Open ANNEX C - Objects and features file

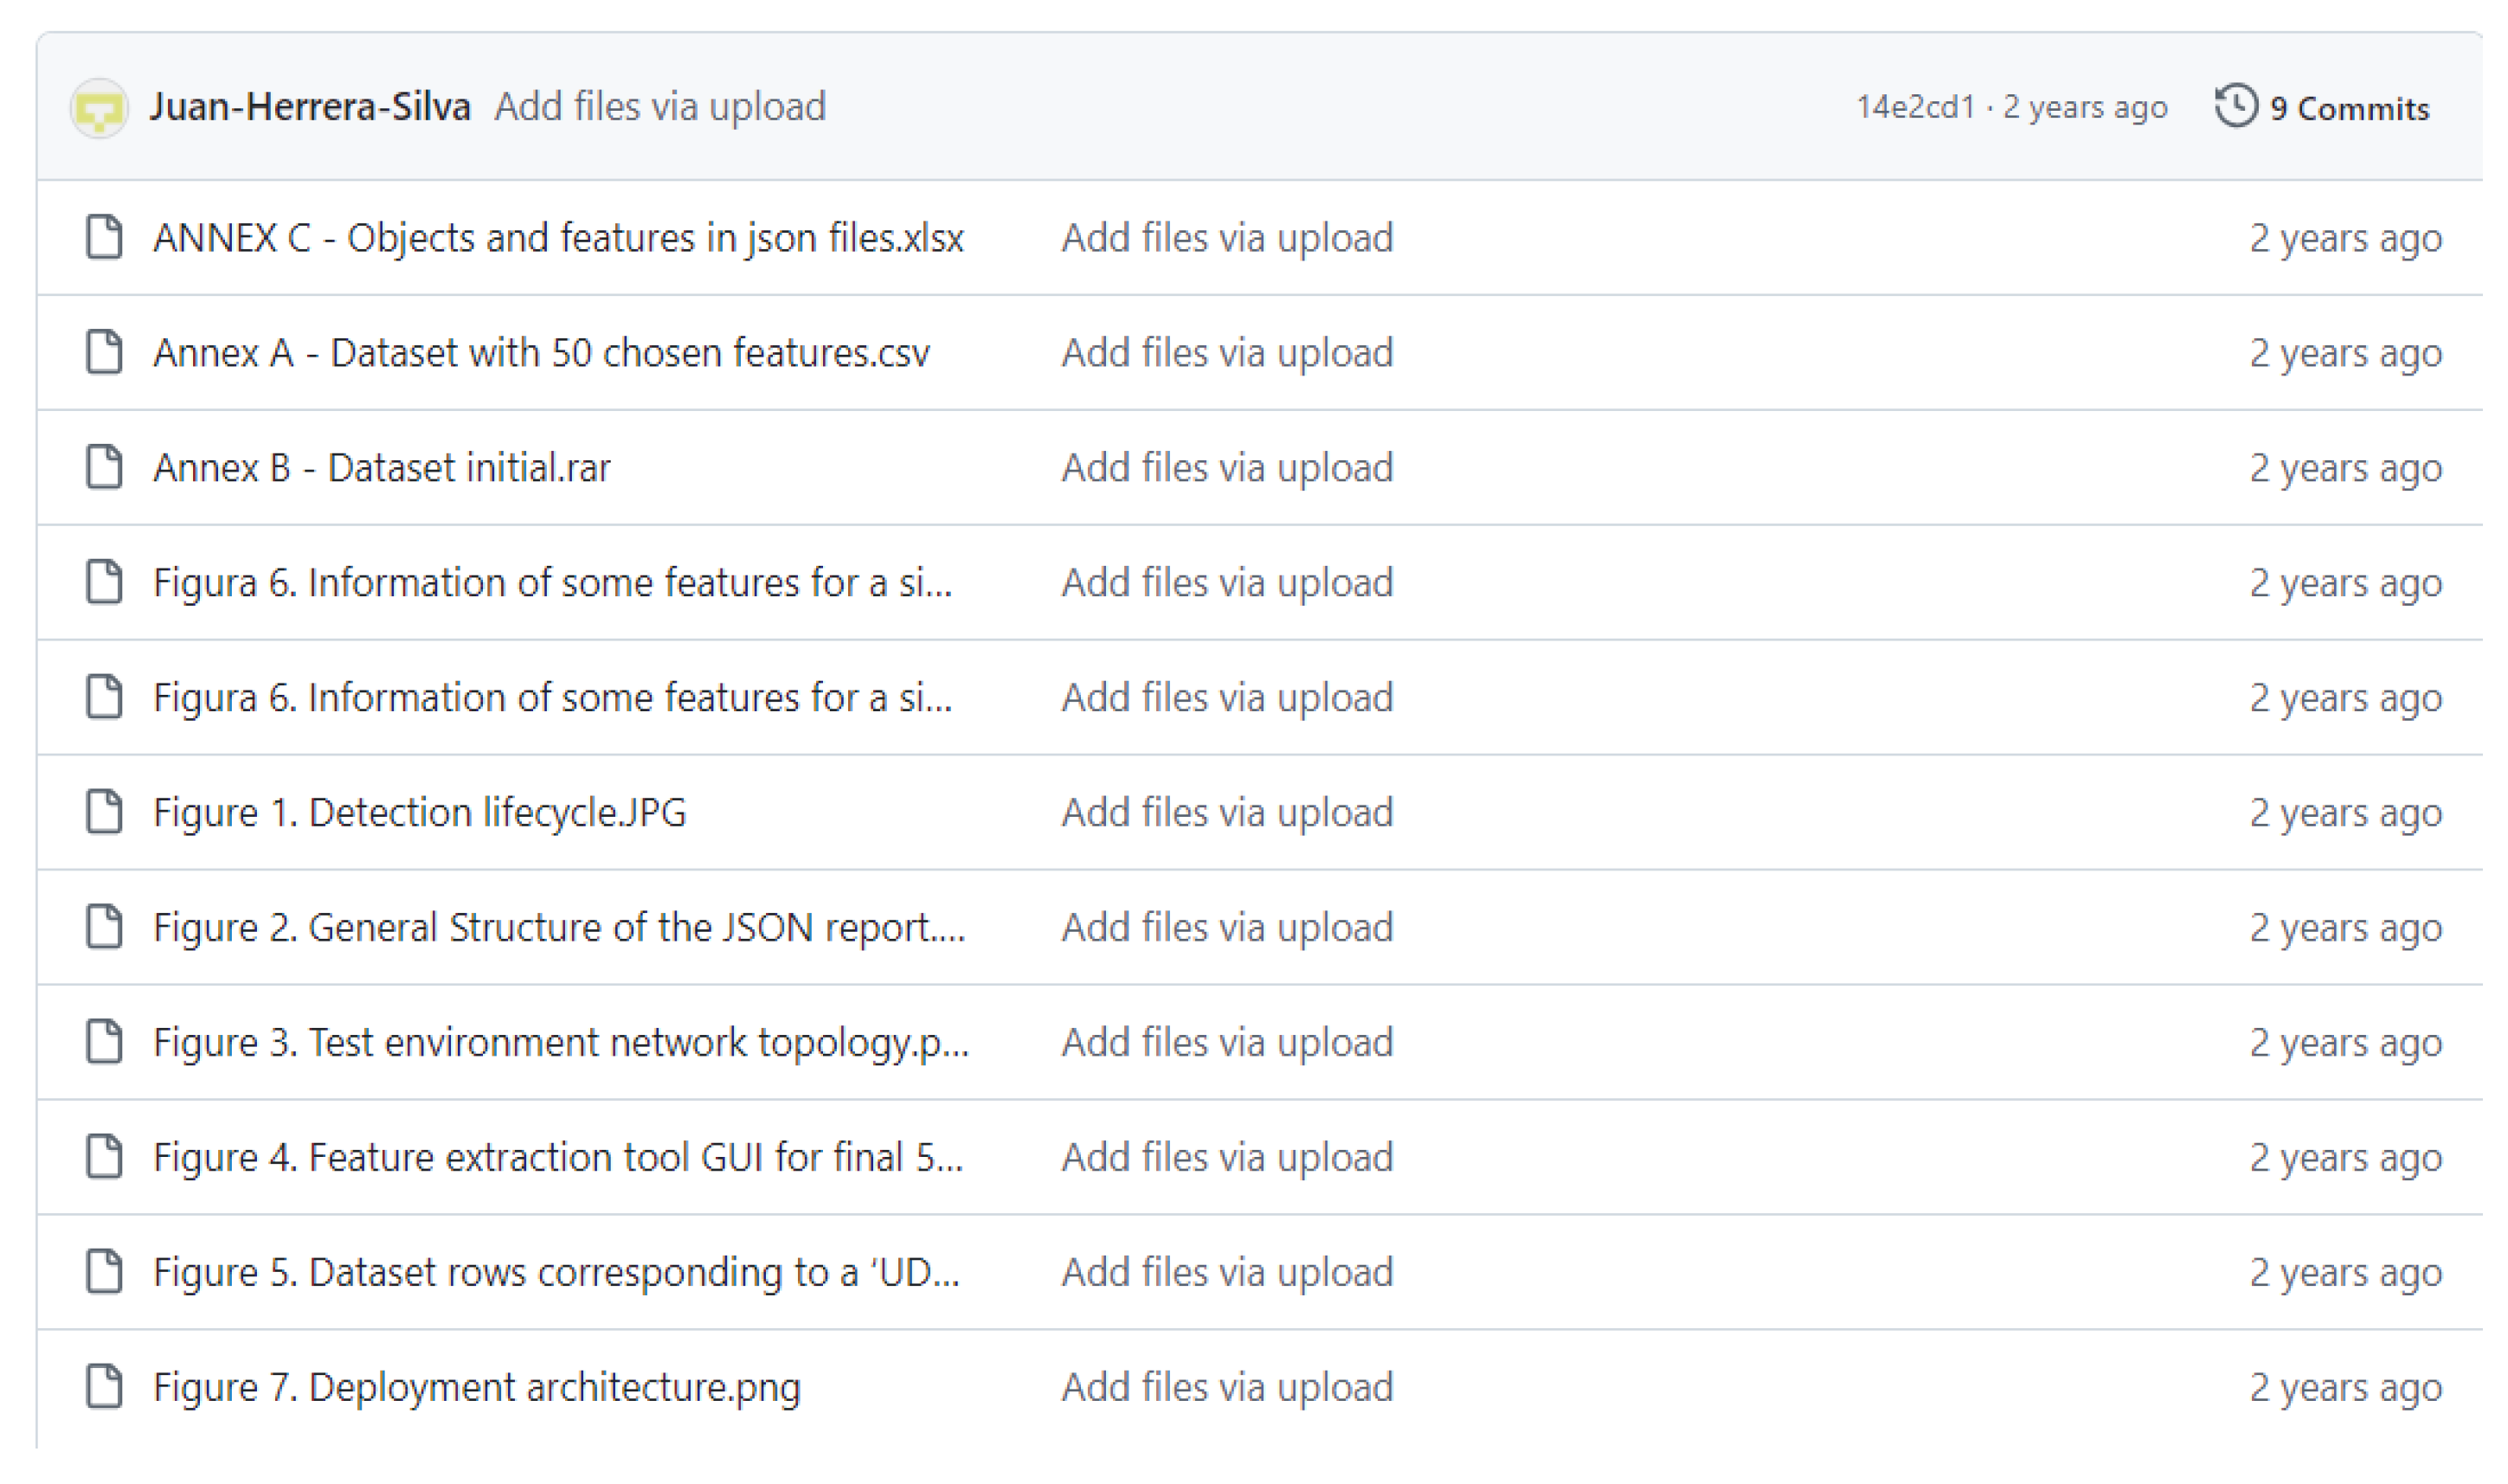pyautogui.click(x=558, y=238)
